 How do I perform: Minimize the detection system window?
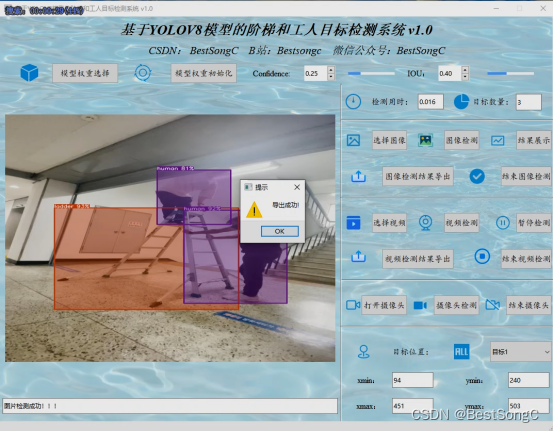496,8
